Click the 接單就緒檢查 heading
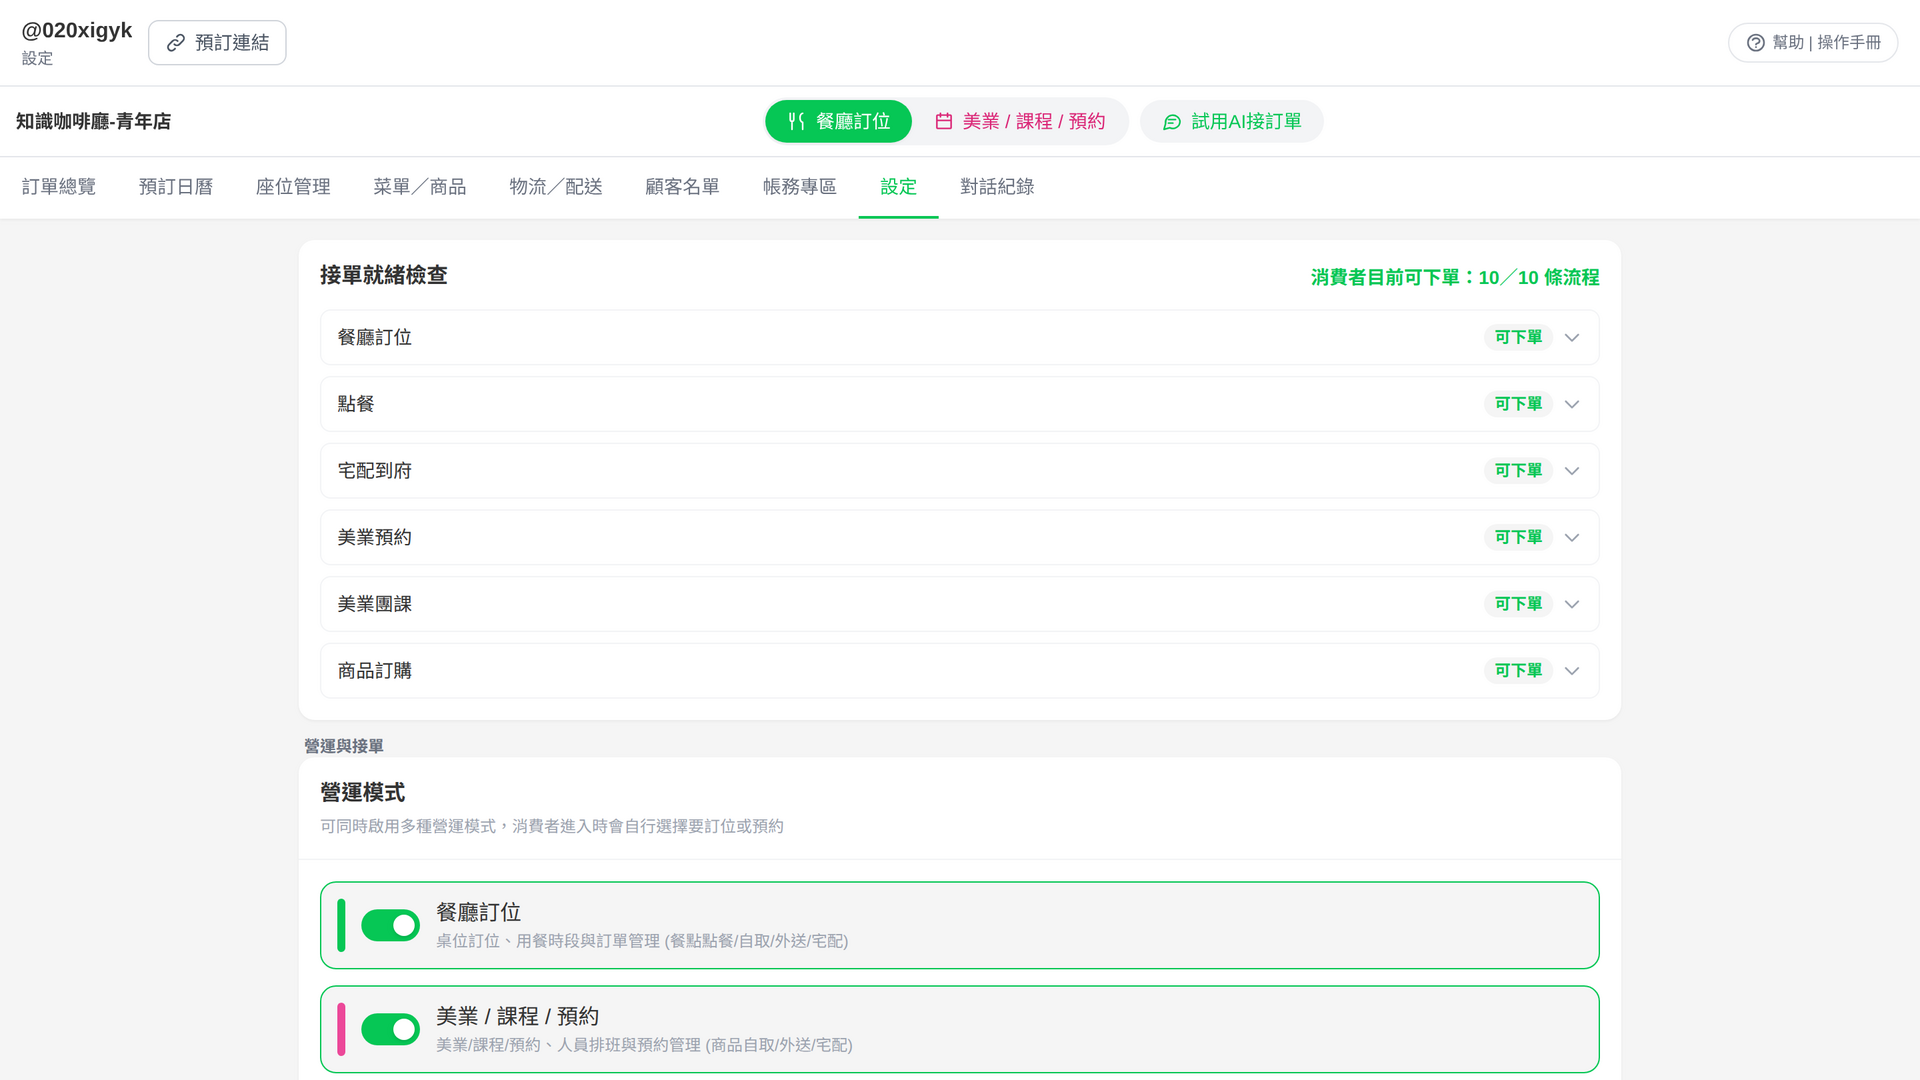This screenshot has width=1920, height=1080. [384, 276]
